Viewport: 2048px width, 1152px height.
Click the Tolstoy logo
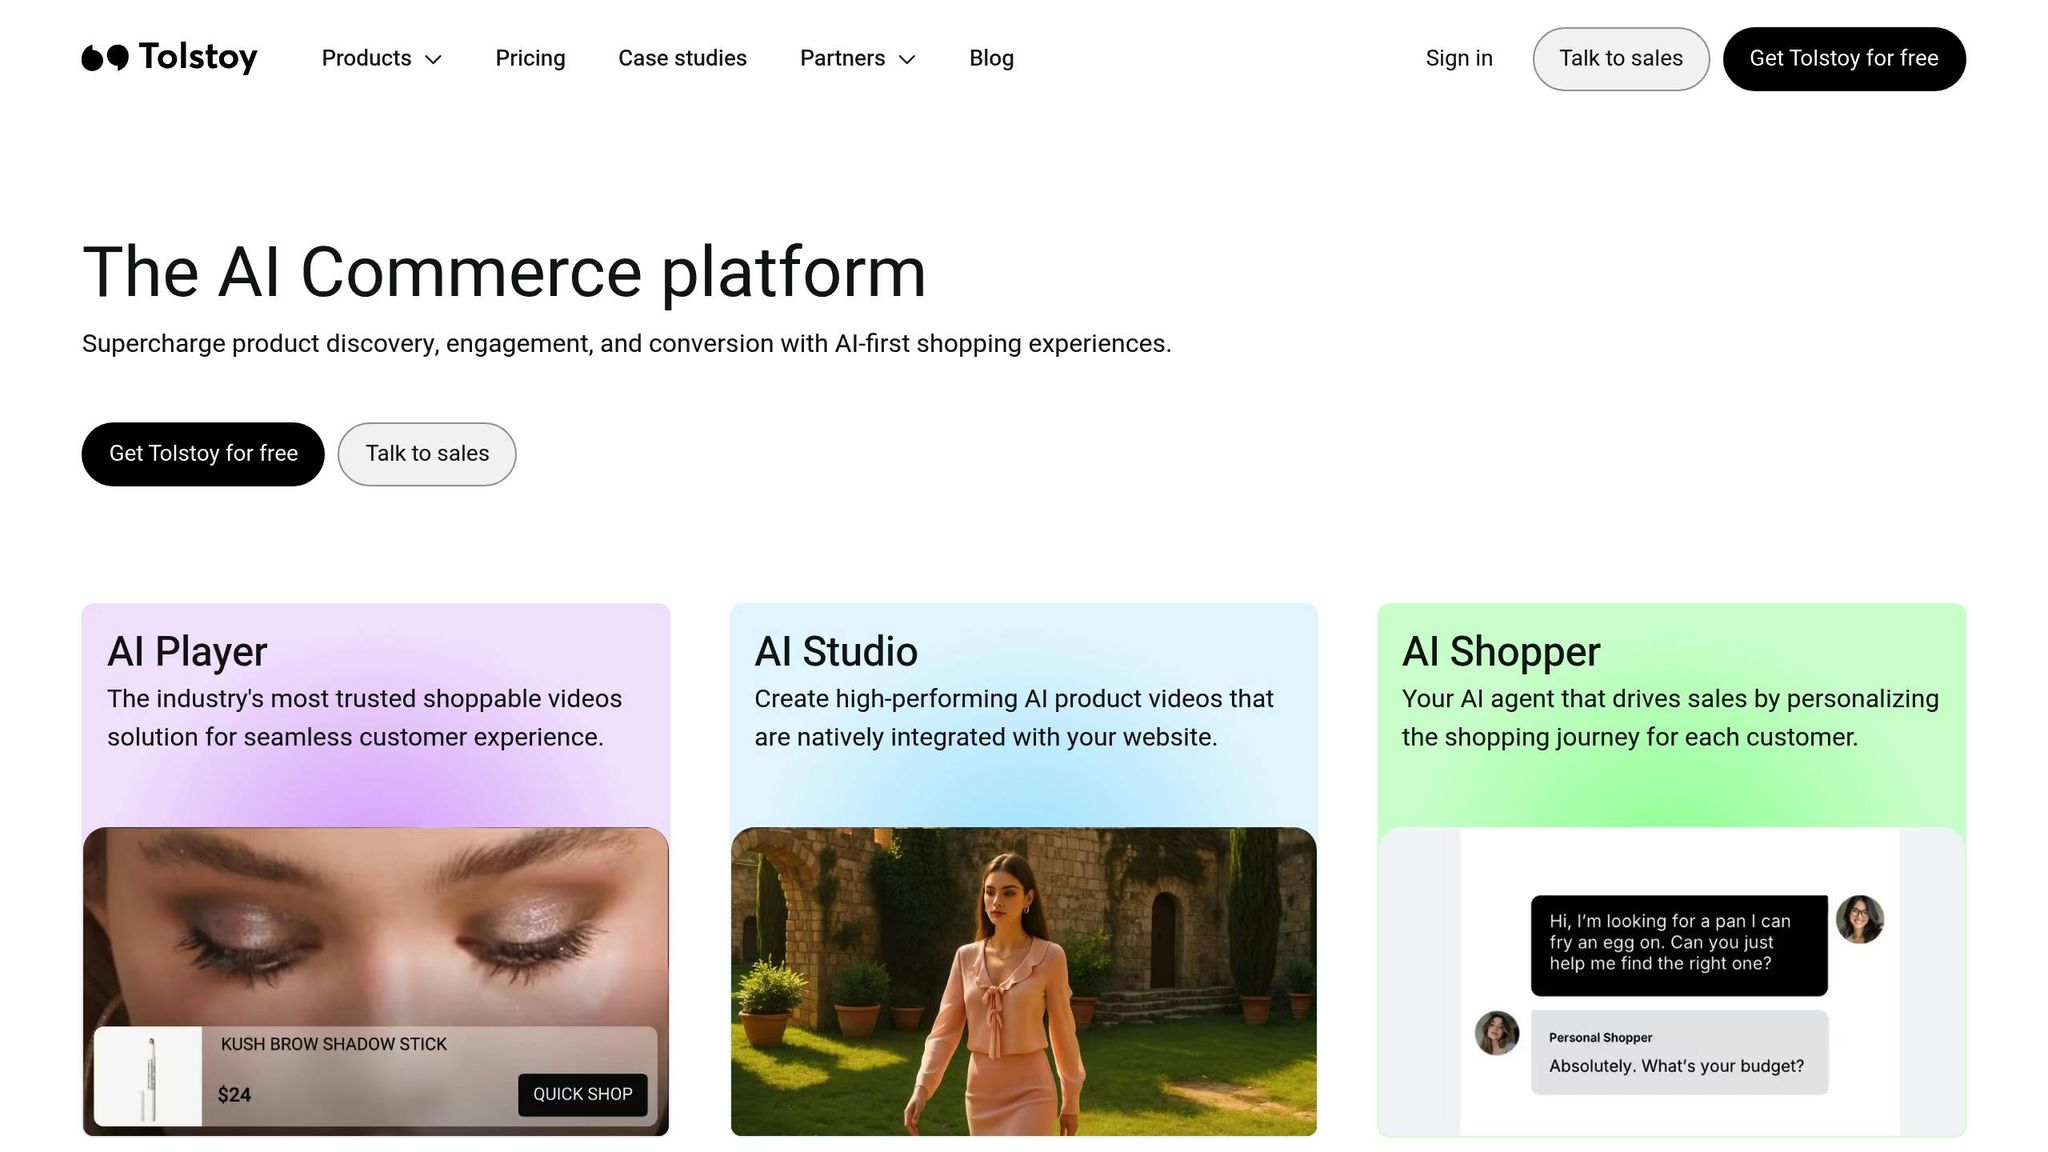tap(169, 58)
